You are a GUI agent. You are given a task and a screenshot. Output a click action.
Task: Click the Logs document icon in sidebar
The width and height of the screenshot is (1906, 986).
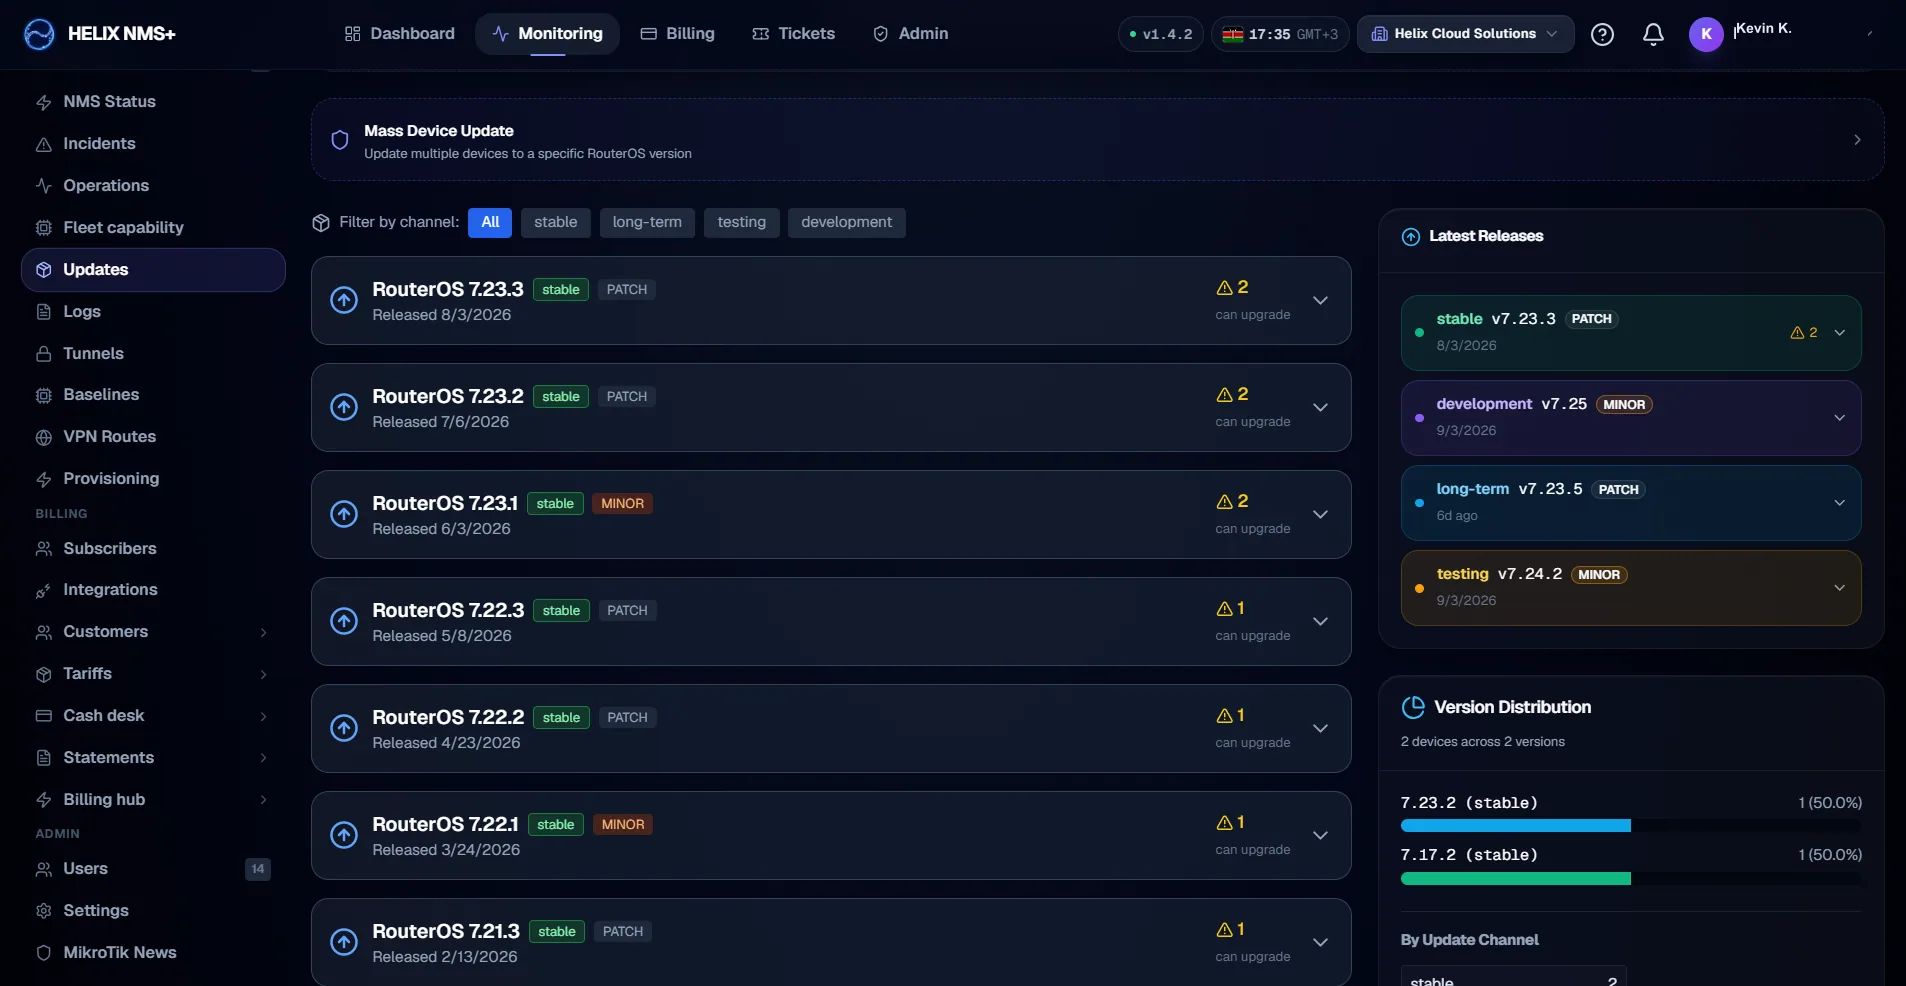click(x=44, y=312)
